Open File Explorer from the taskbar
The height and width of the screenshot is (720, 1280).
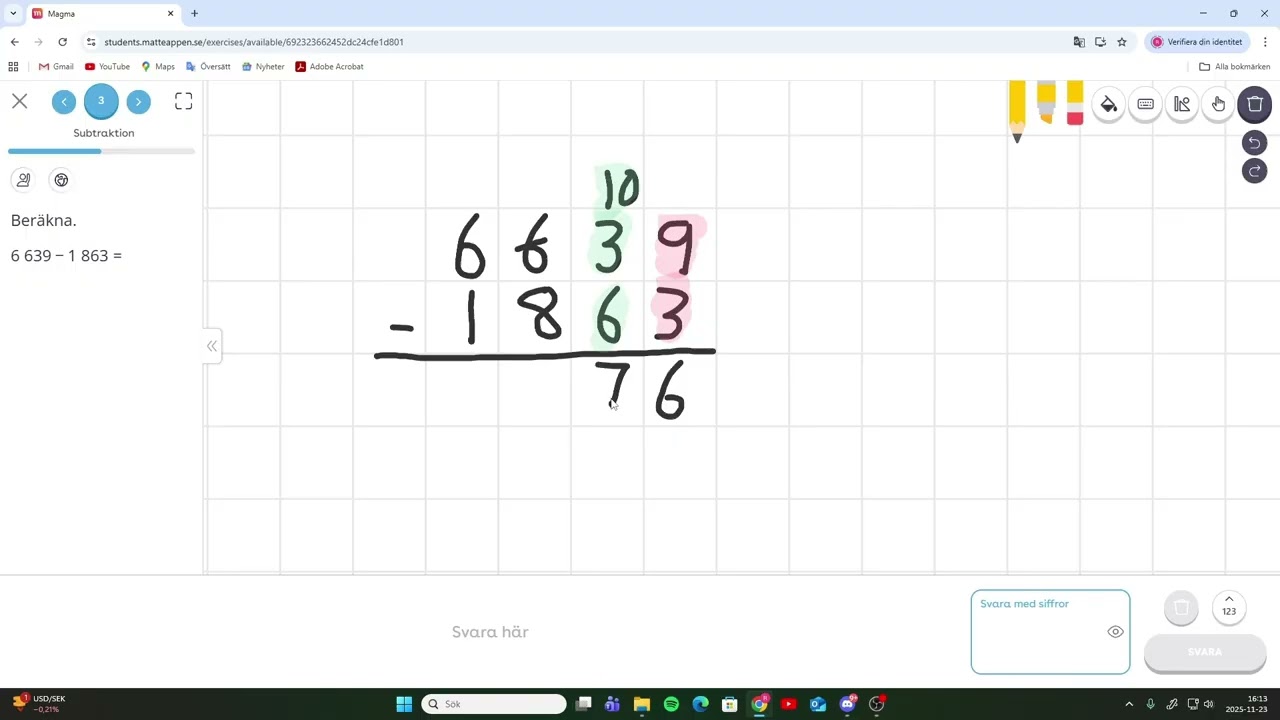coord(642,704)
